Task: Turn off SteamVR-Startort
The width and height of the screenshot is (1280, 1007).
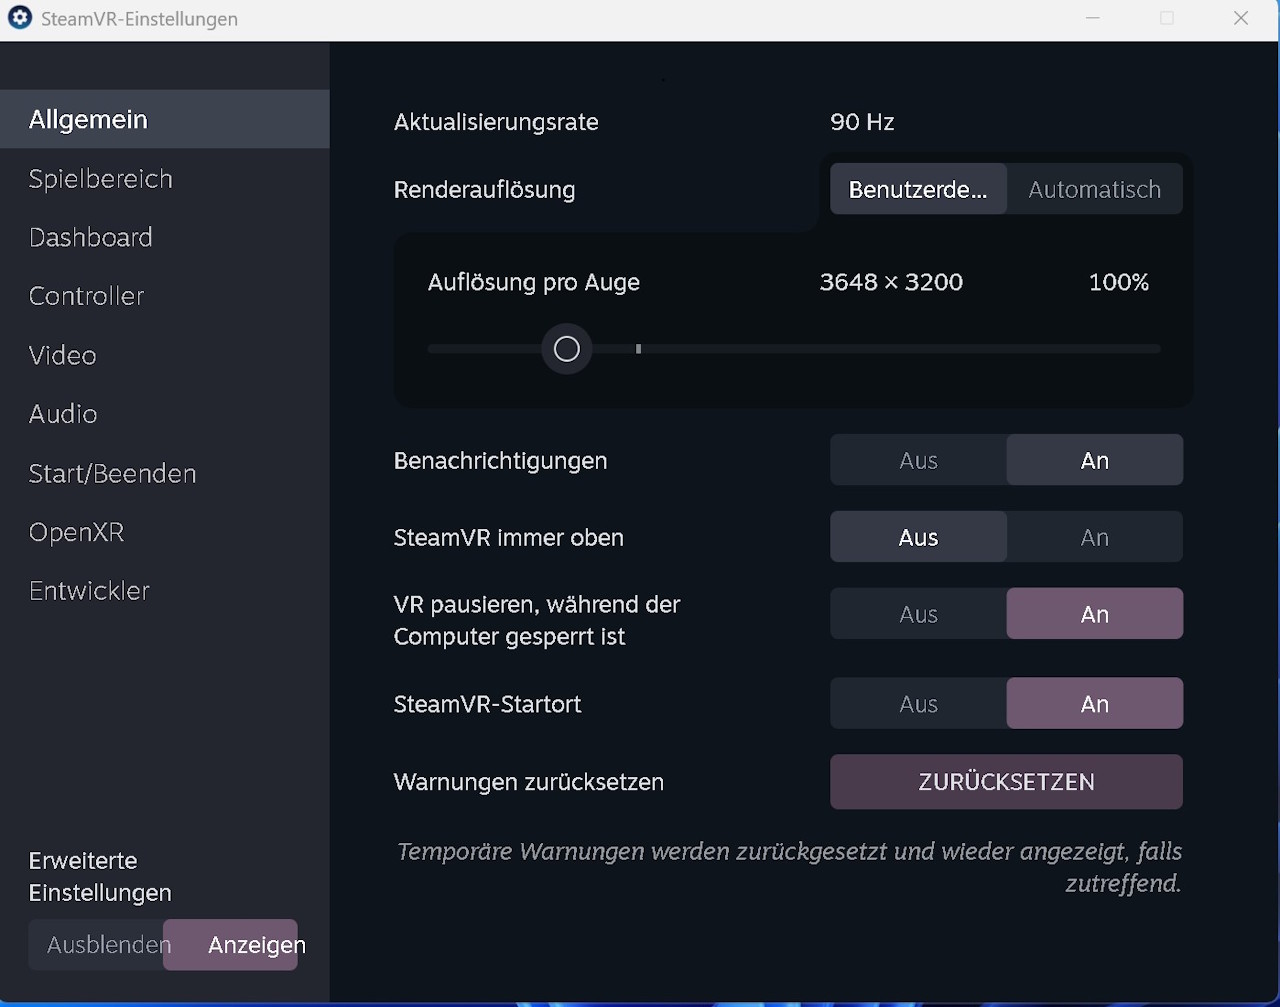Action: (x=918, y=705)
